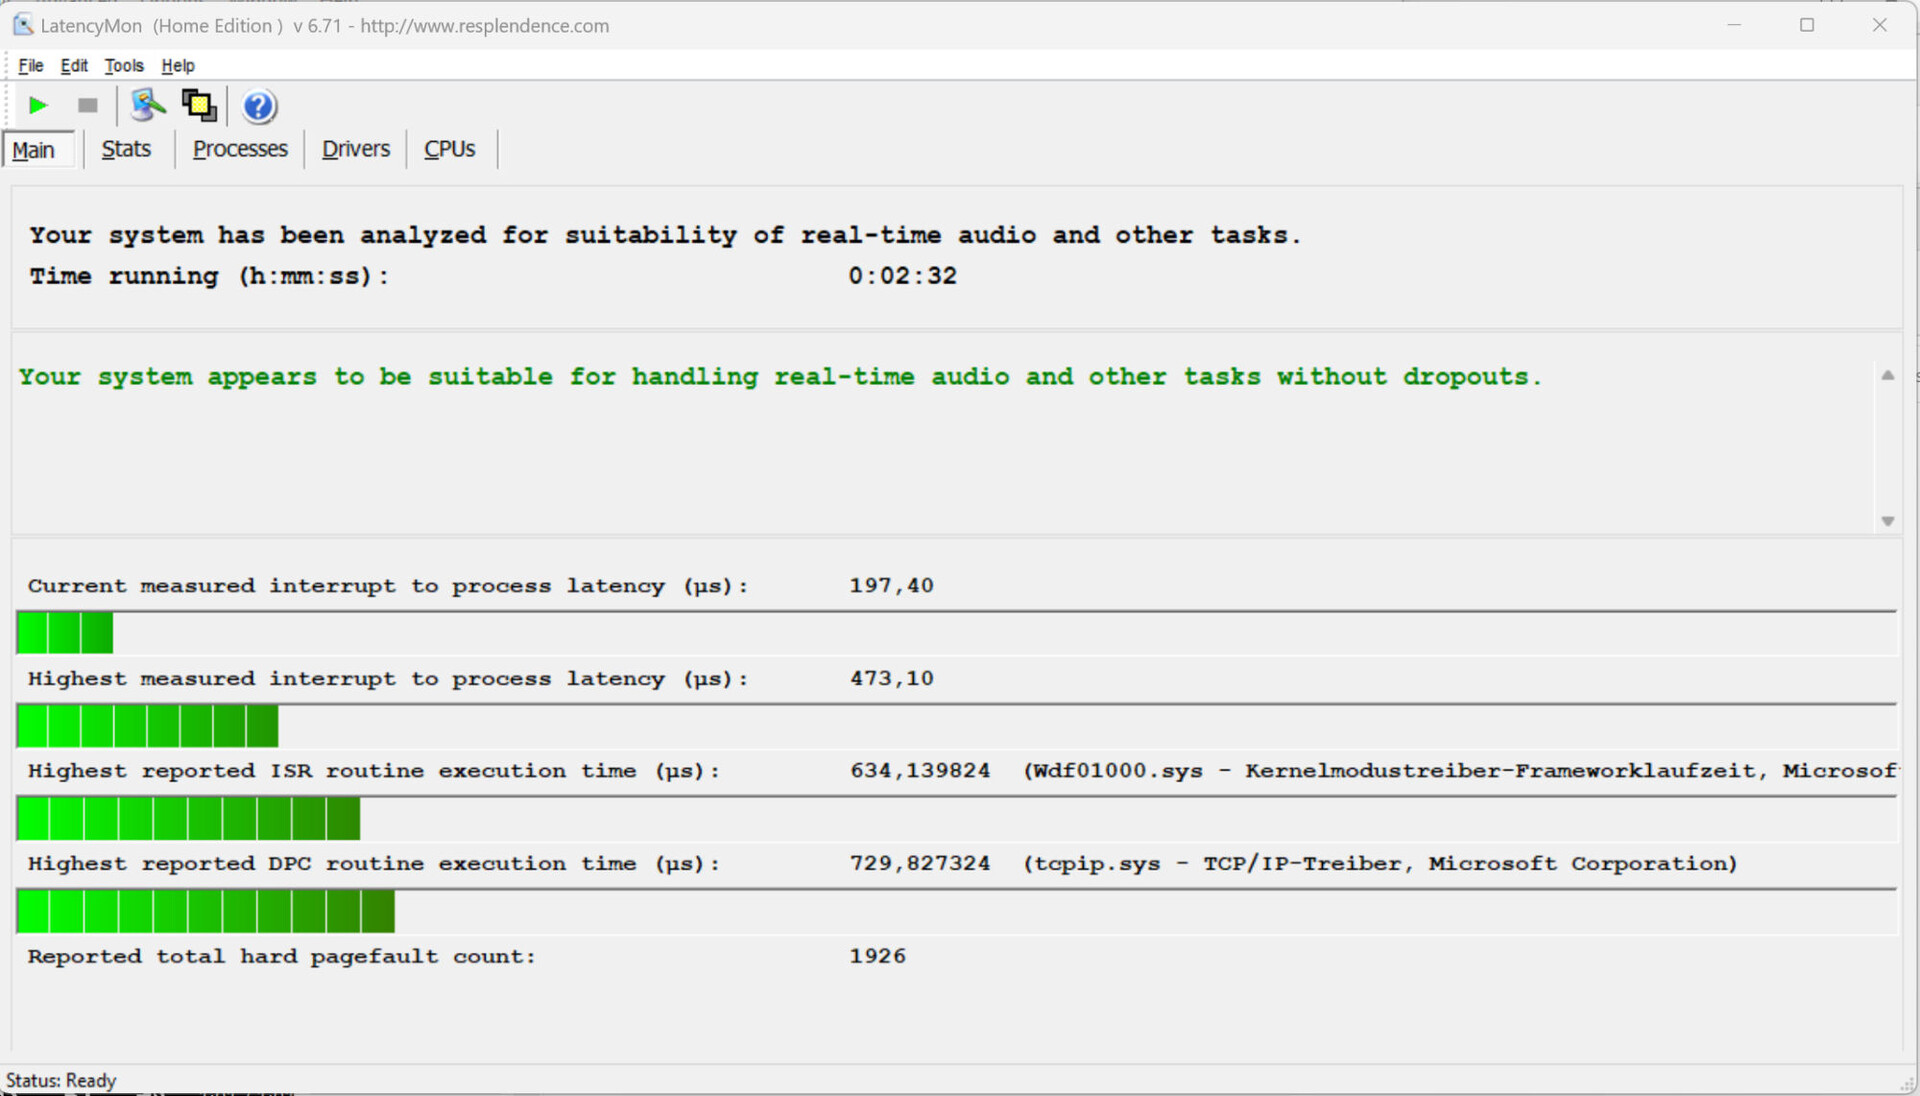Minimize the LatencyMon window
Image resolution: width=1920 pixels, height=1096 pixels.
[1734, 25]
